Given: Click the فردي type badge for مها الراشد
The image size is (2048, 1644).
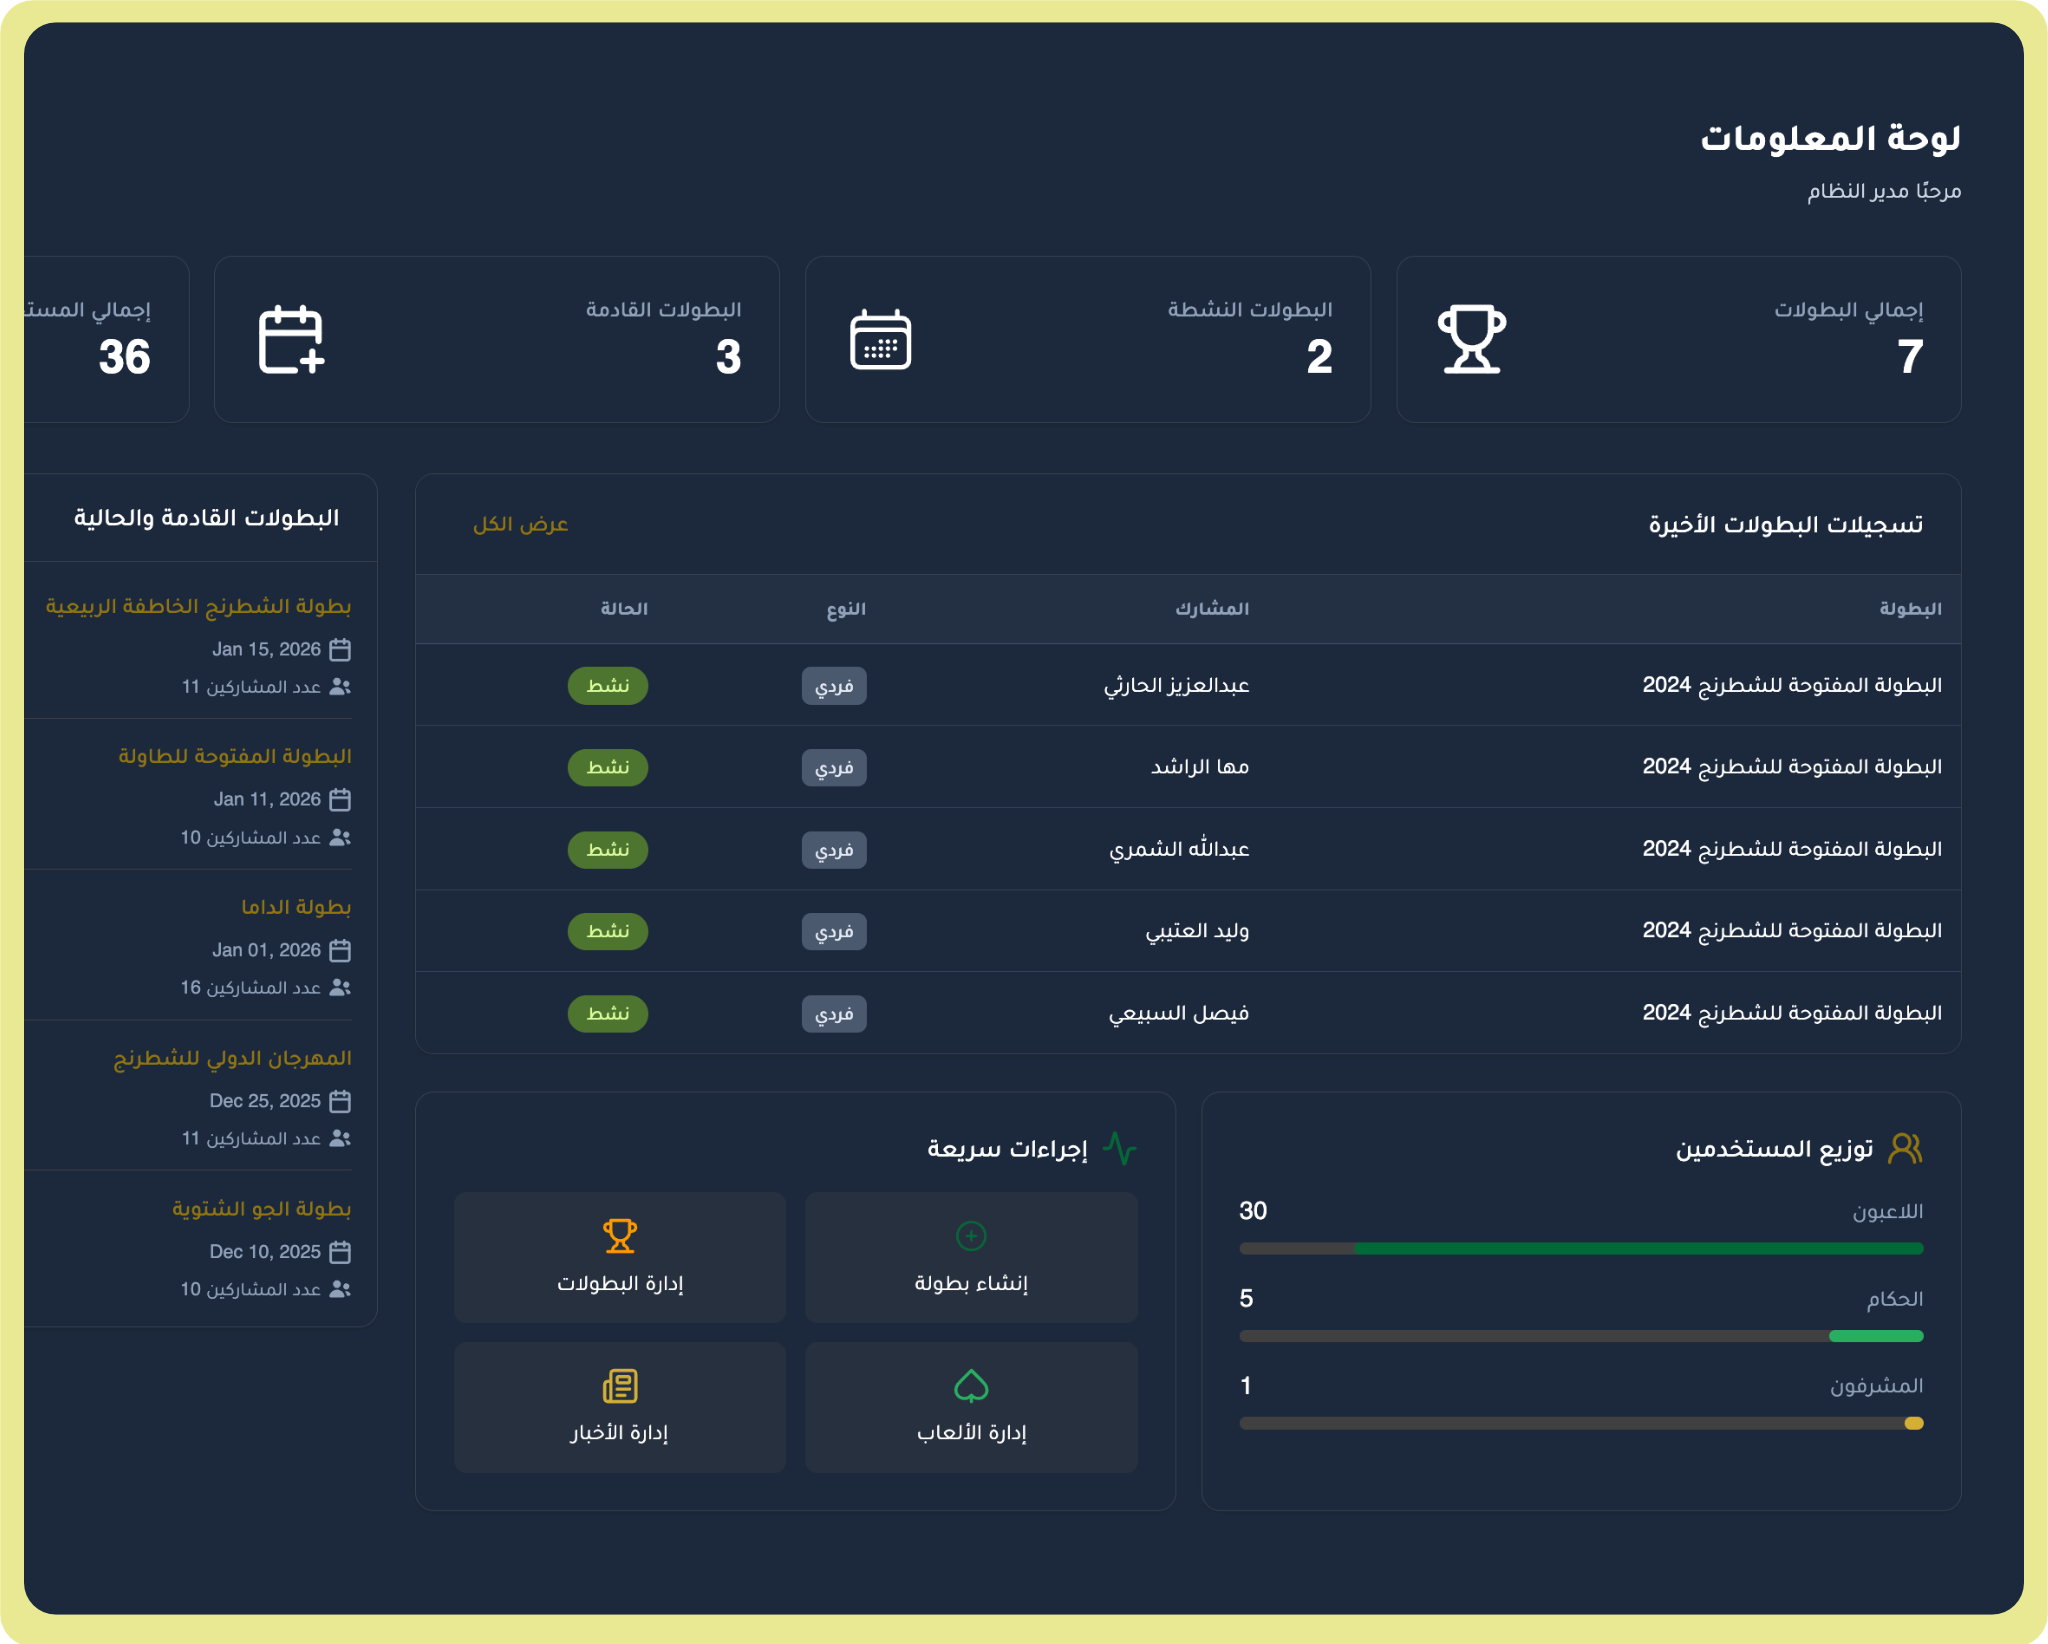Looking at the screenshot, I should coord(835,767).
